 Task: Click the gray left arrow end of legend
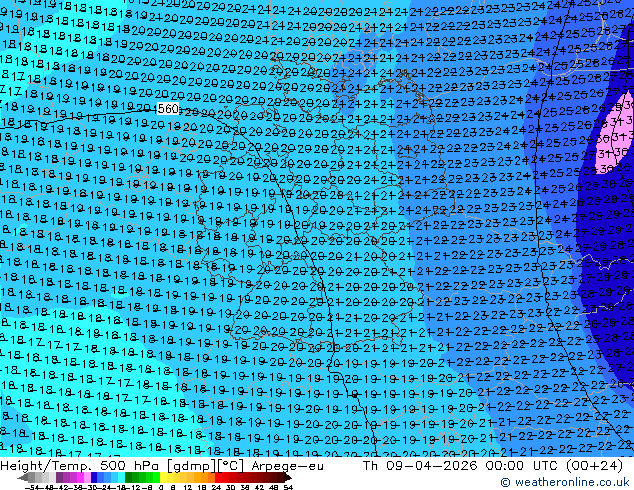pyautogui.click(x=23, y=478)
